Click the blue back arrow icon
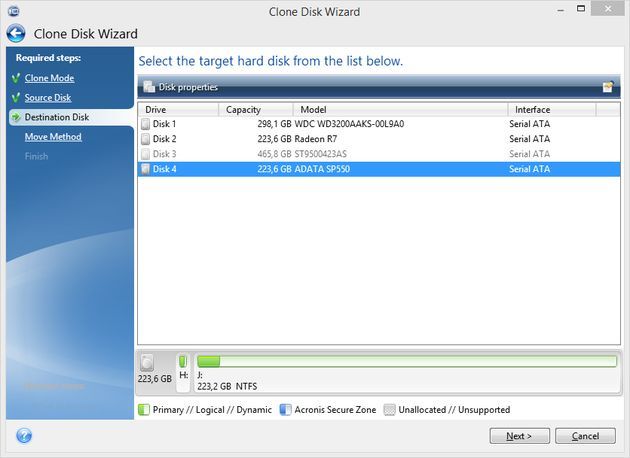 tap(16, 33)
